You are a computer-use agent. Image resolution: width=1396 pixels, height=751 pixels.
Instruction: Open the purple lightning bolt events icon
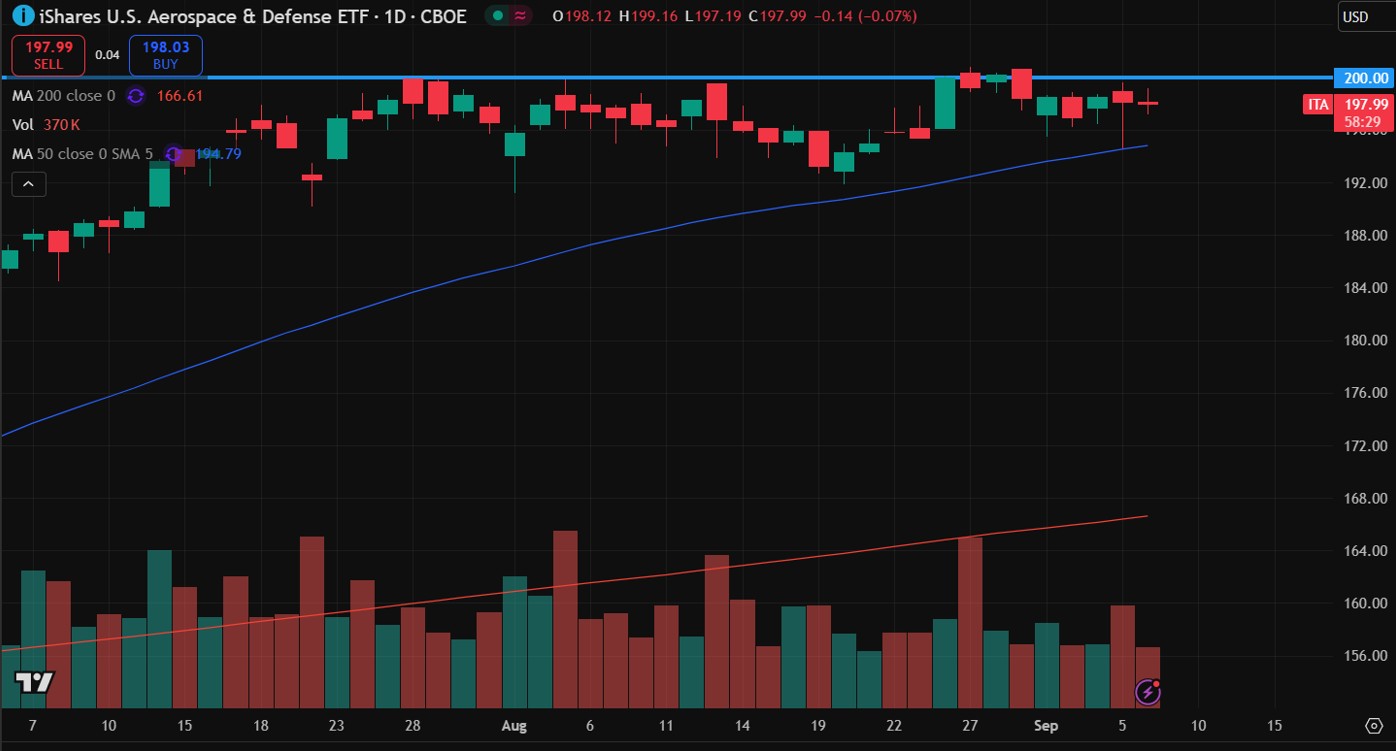(1149, 691)
